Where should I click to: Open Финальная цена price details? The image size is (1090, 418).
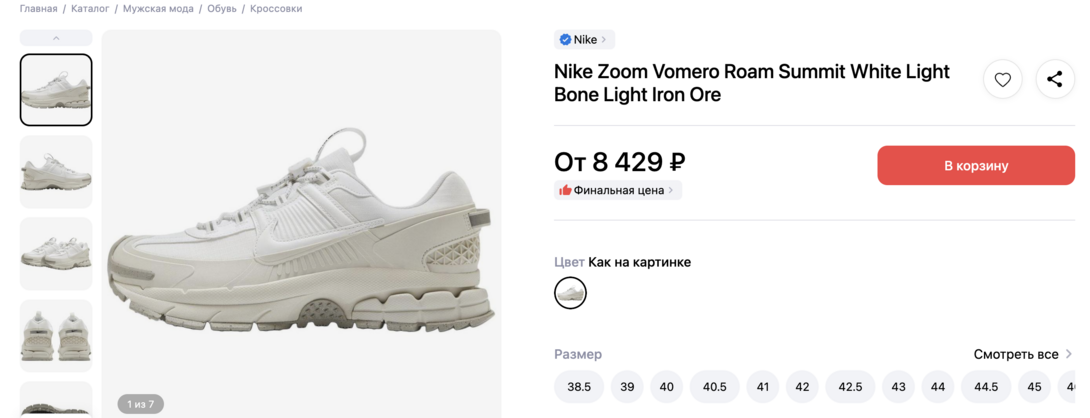[x=618, y=190]
